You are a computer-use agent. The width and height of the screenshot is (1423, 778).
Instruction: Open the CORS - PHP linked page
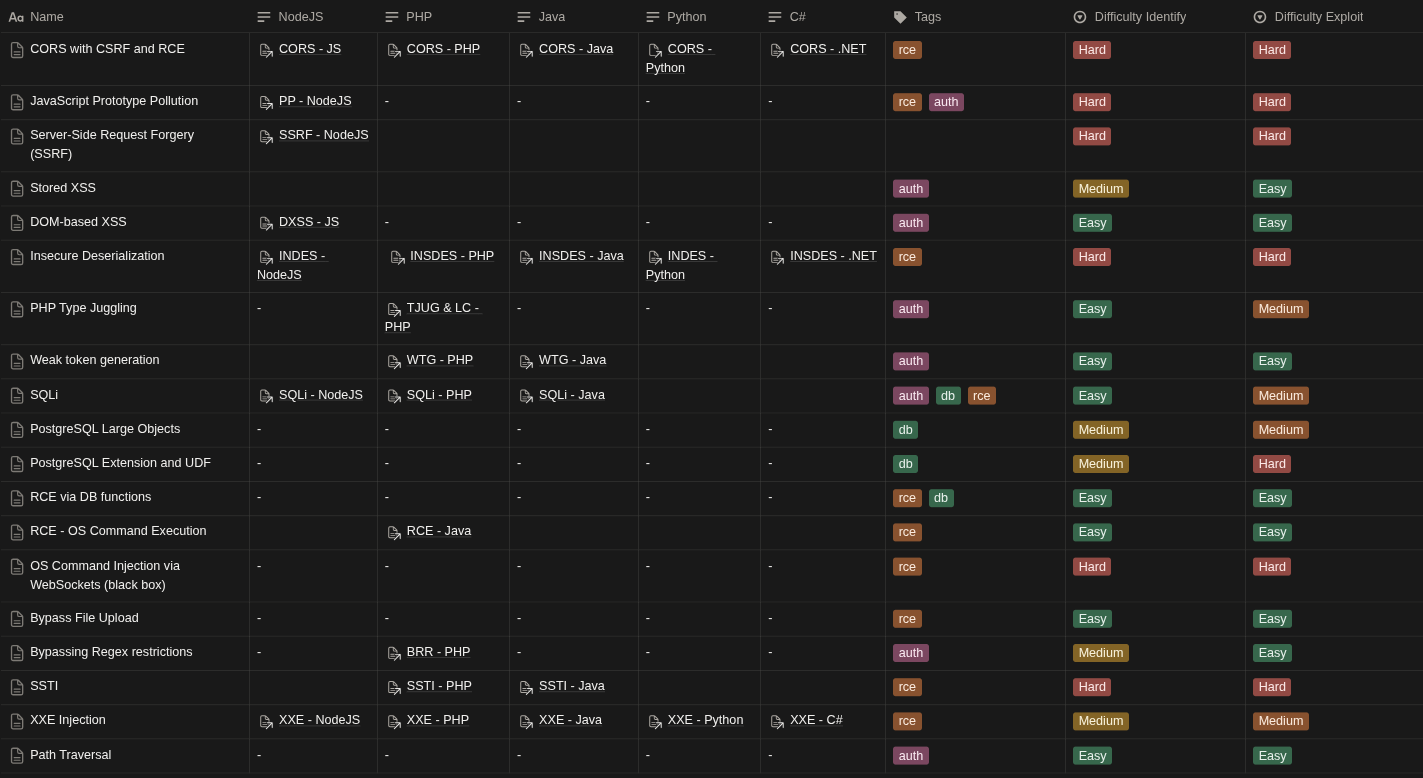pos(443,49)
